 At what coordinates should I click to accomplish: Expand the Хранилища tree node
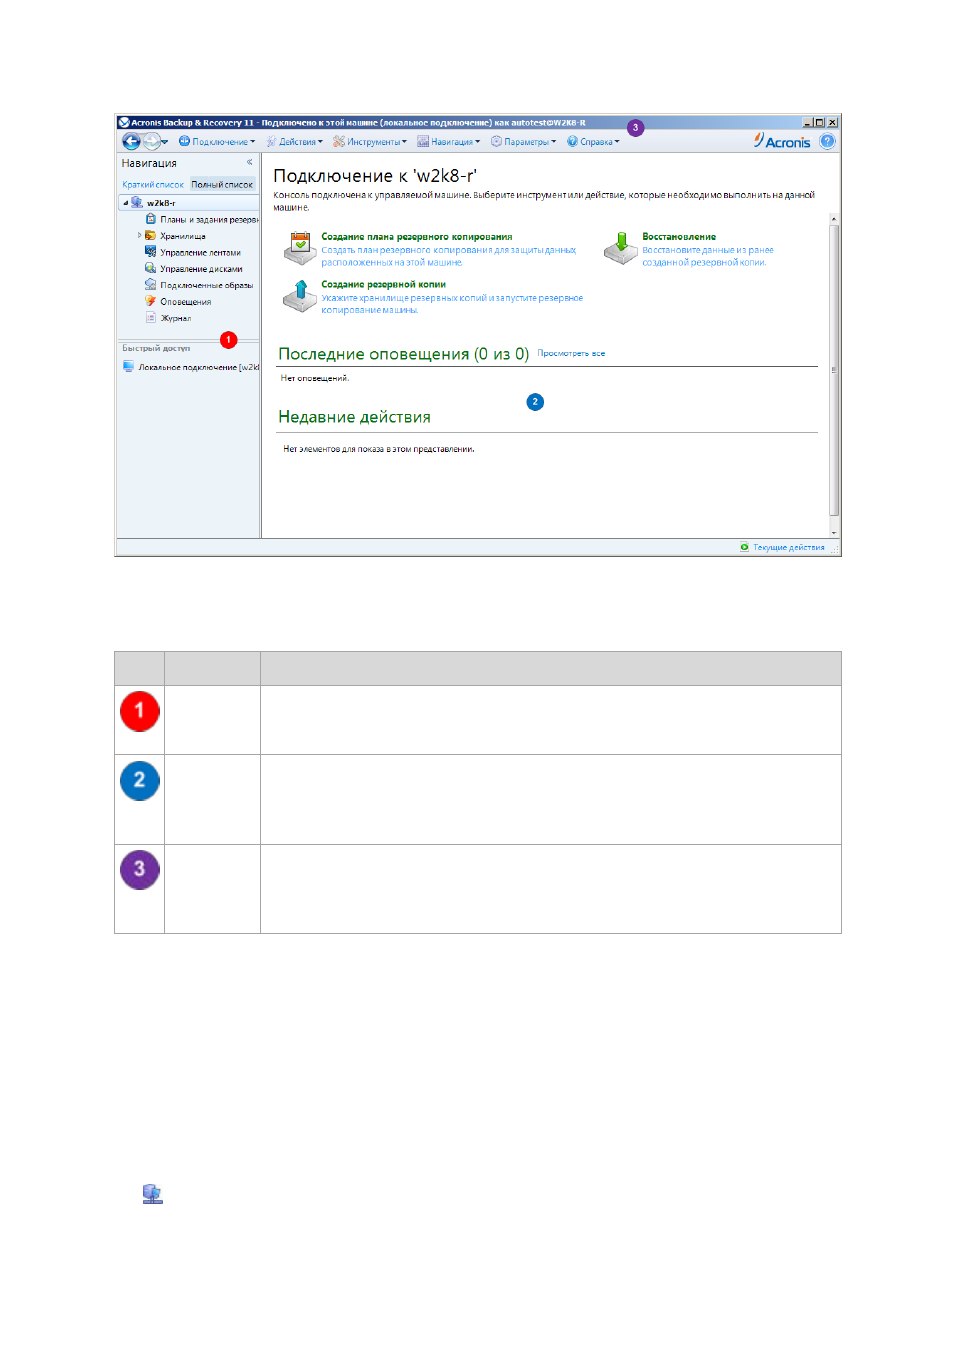[140, 236]
